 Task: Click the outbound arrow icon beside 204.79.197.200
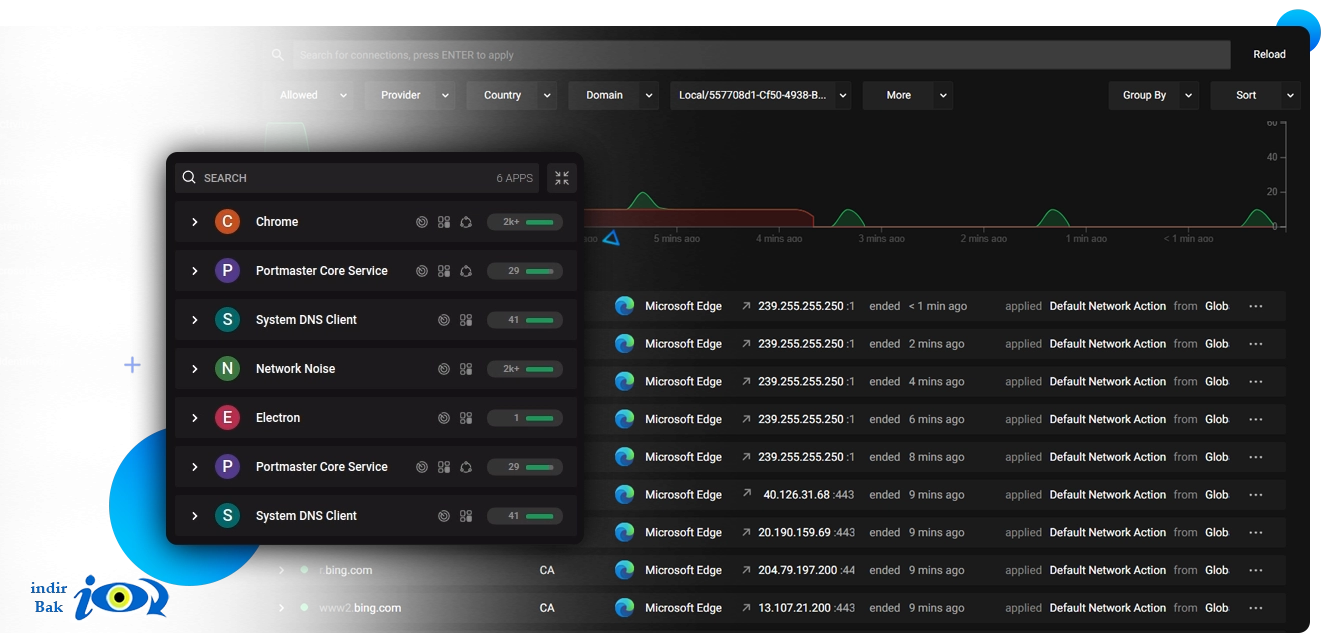pos(746,570)
